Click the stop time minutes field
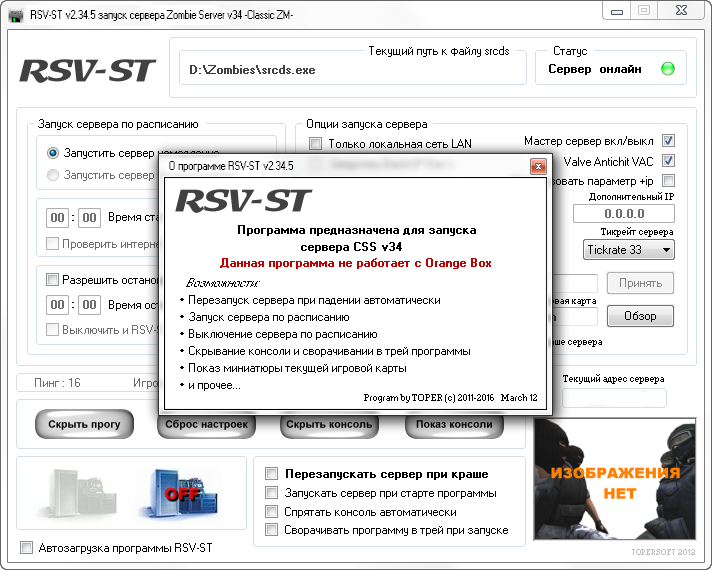 point(89,304)
